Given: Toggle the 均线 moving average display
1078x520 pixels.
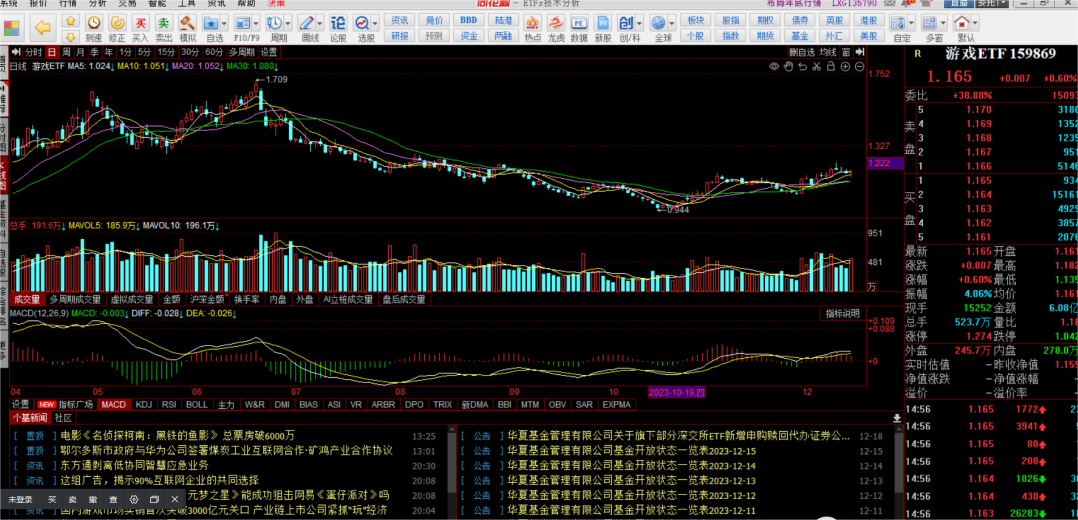Looking at the screenshot, I should pyautogui.click(x=828, y=52).
